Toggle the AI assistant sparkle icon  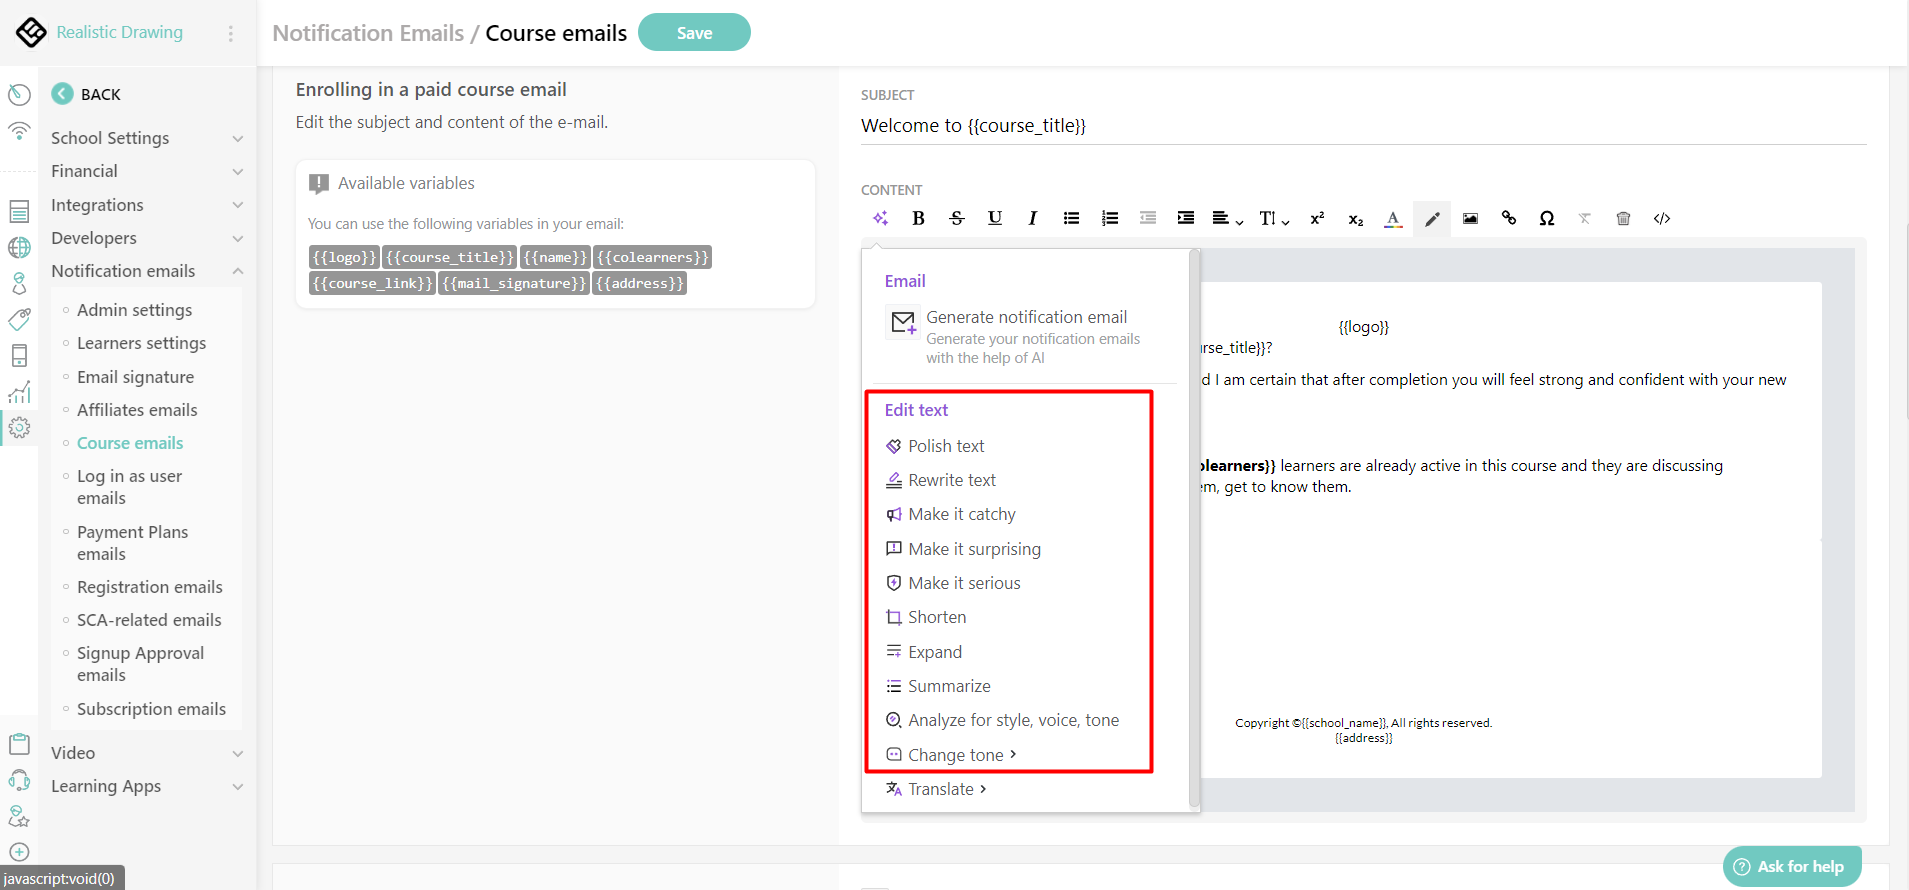[x=880, y=218]
